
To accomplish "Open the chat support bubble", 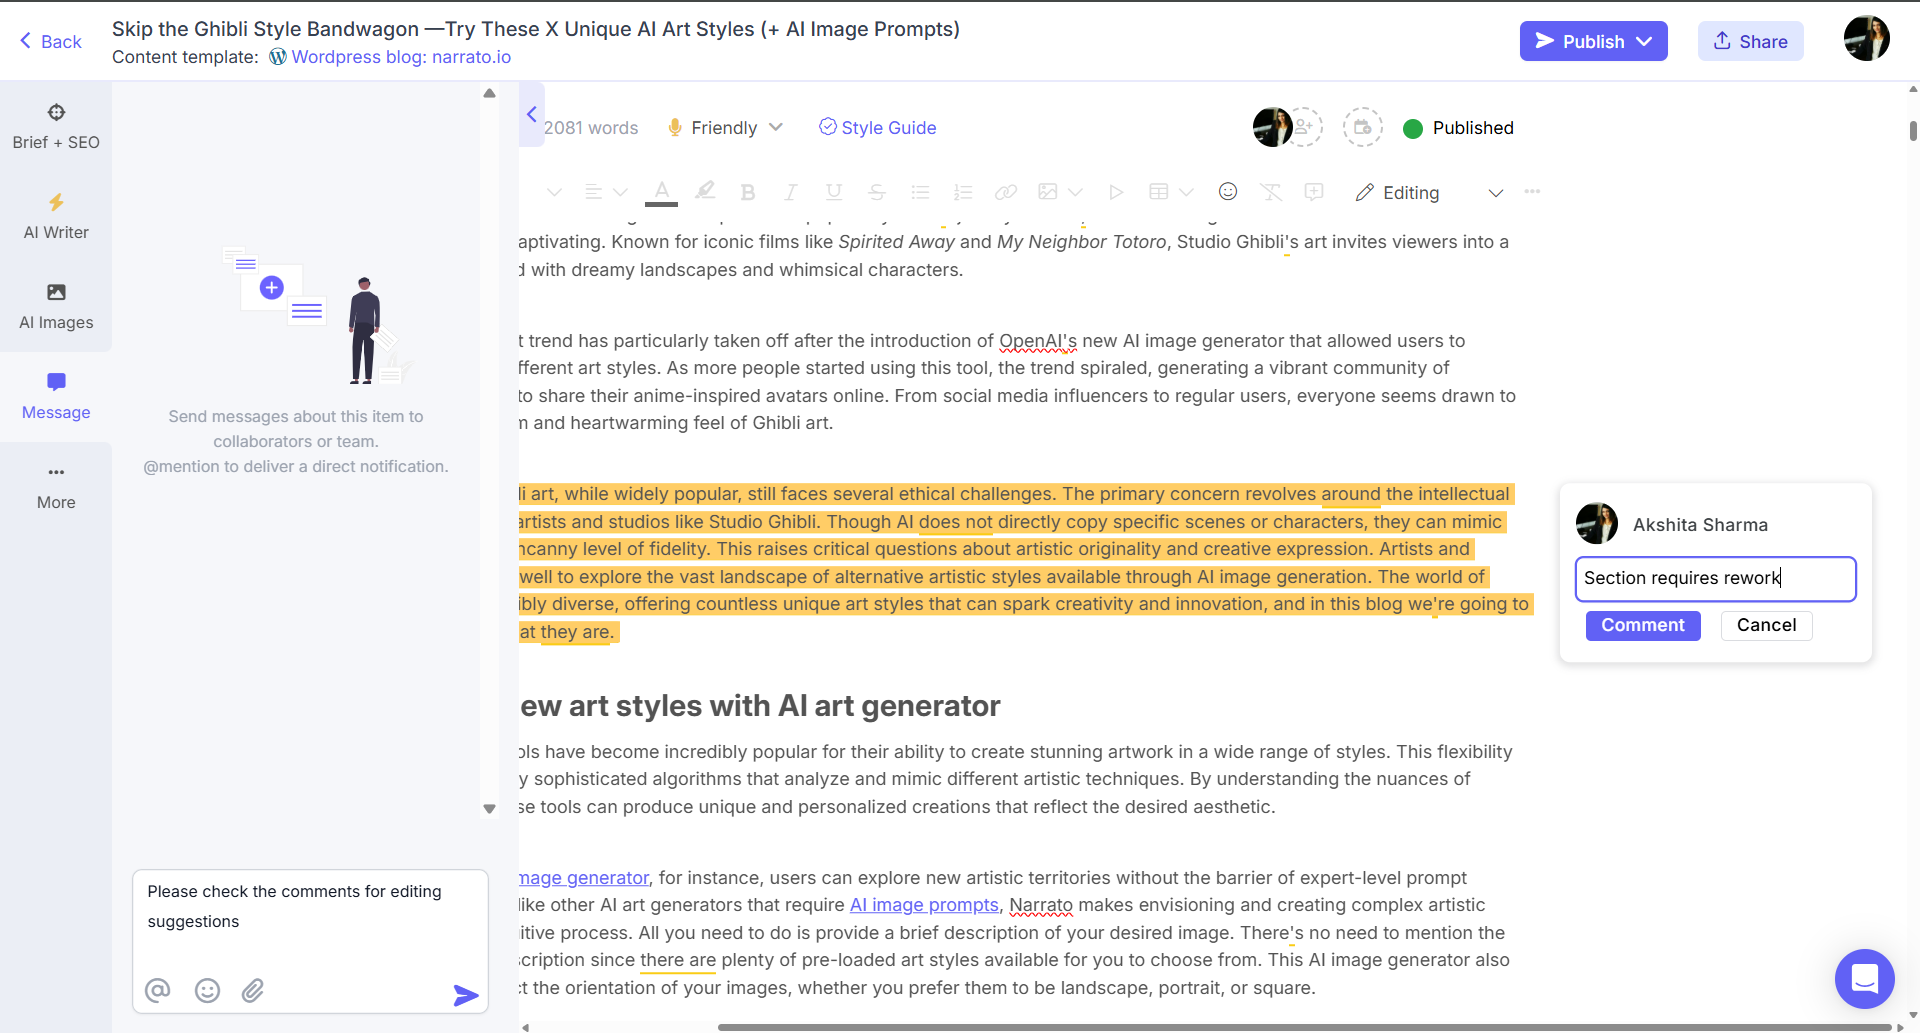I will [x=1864, y=979].
